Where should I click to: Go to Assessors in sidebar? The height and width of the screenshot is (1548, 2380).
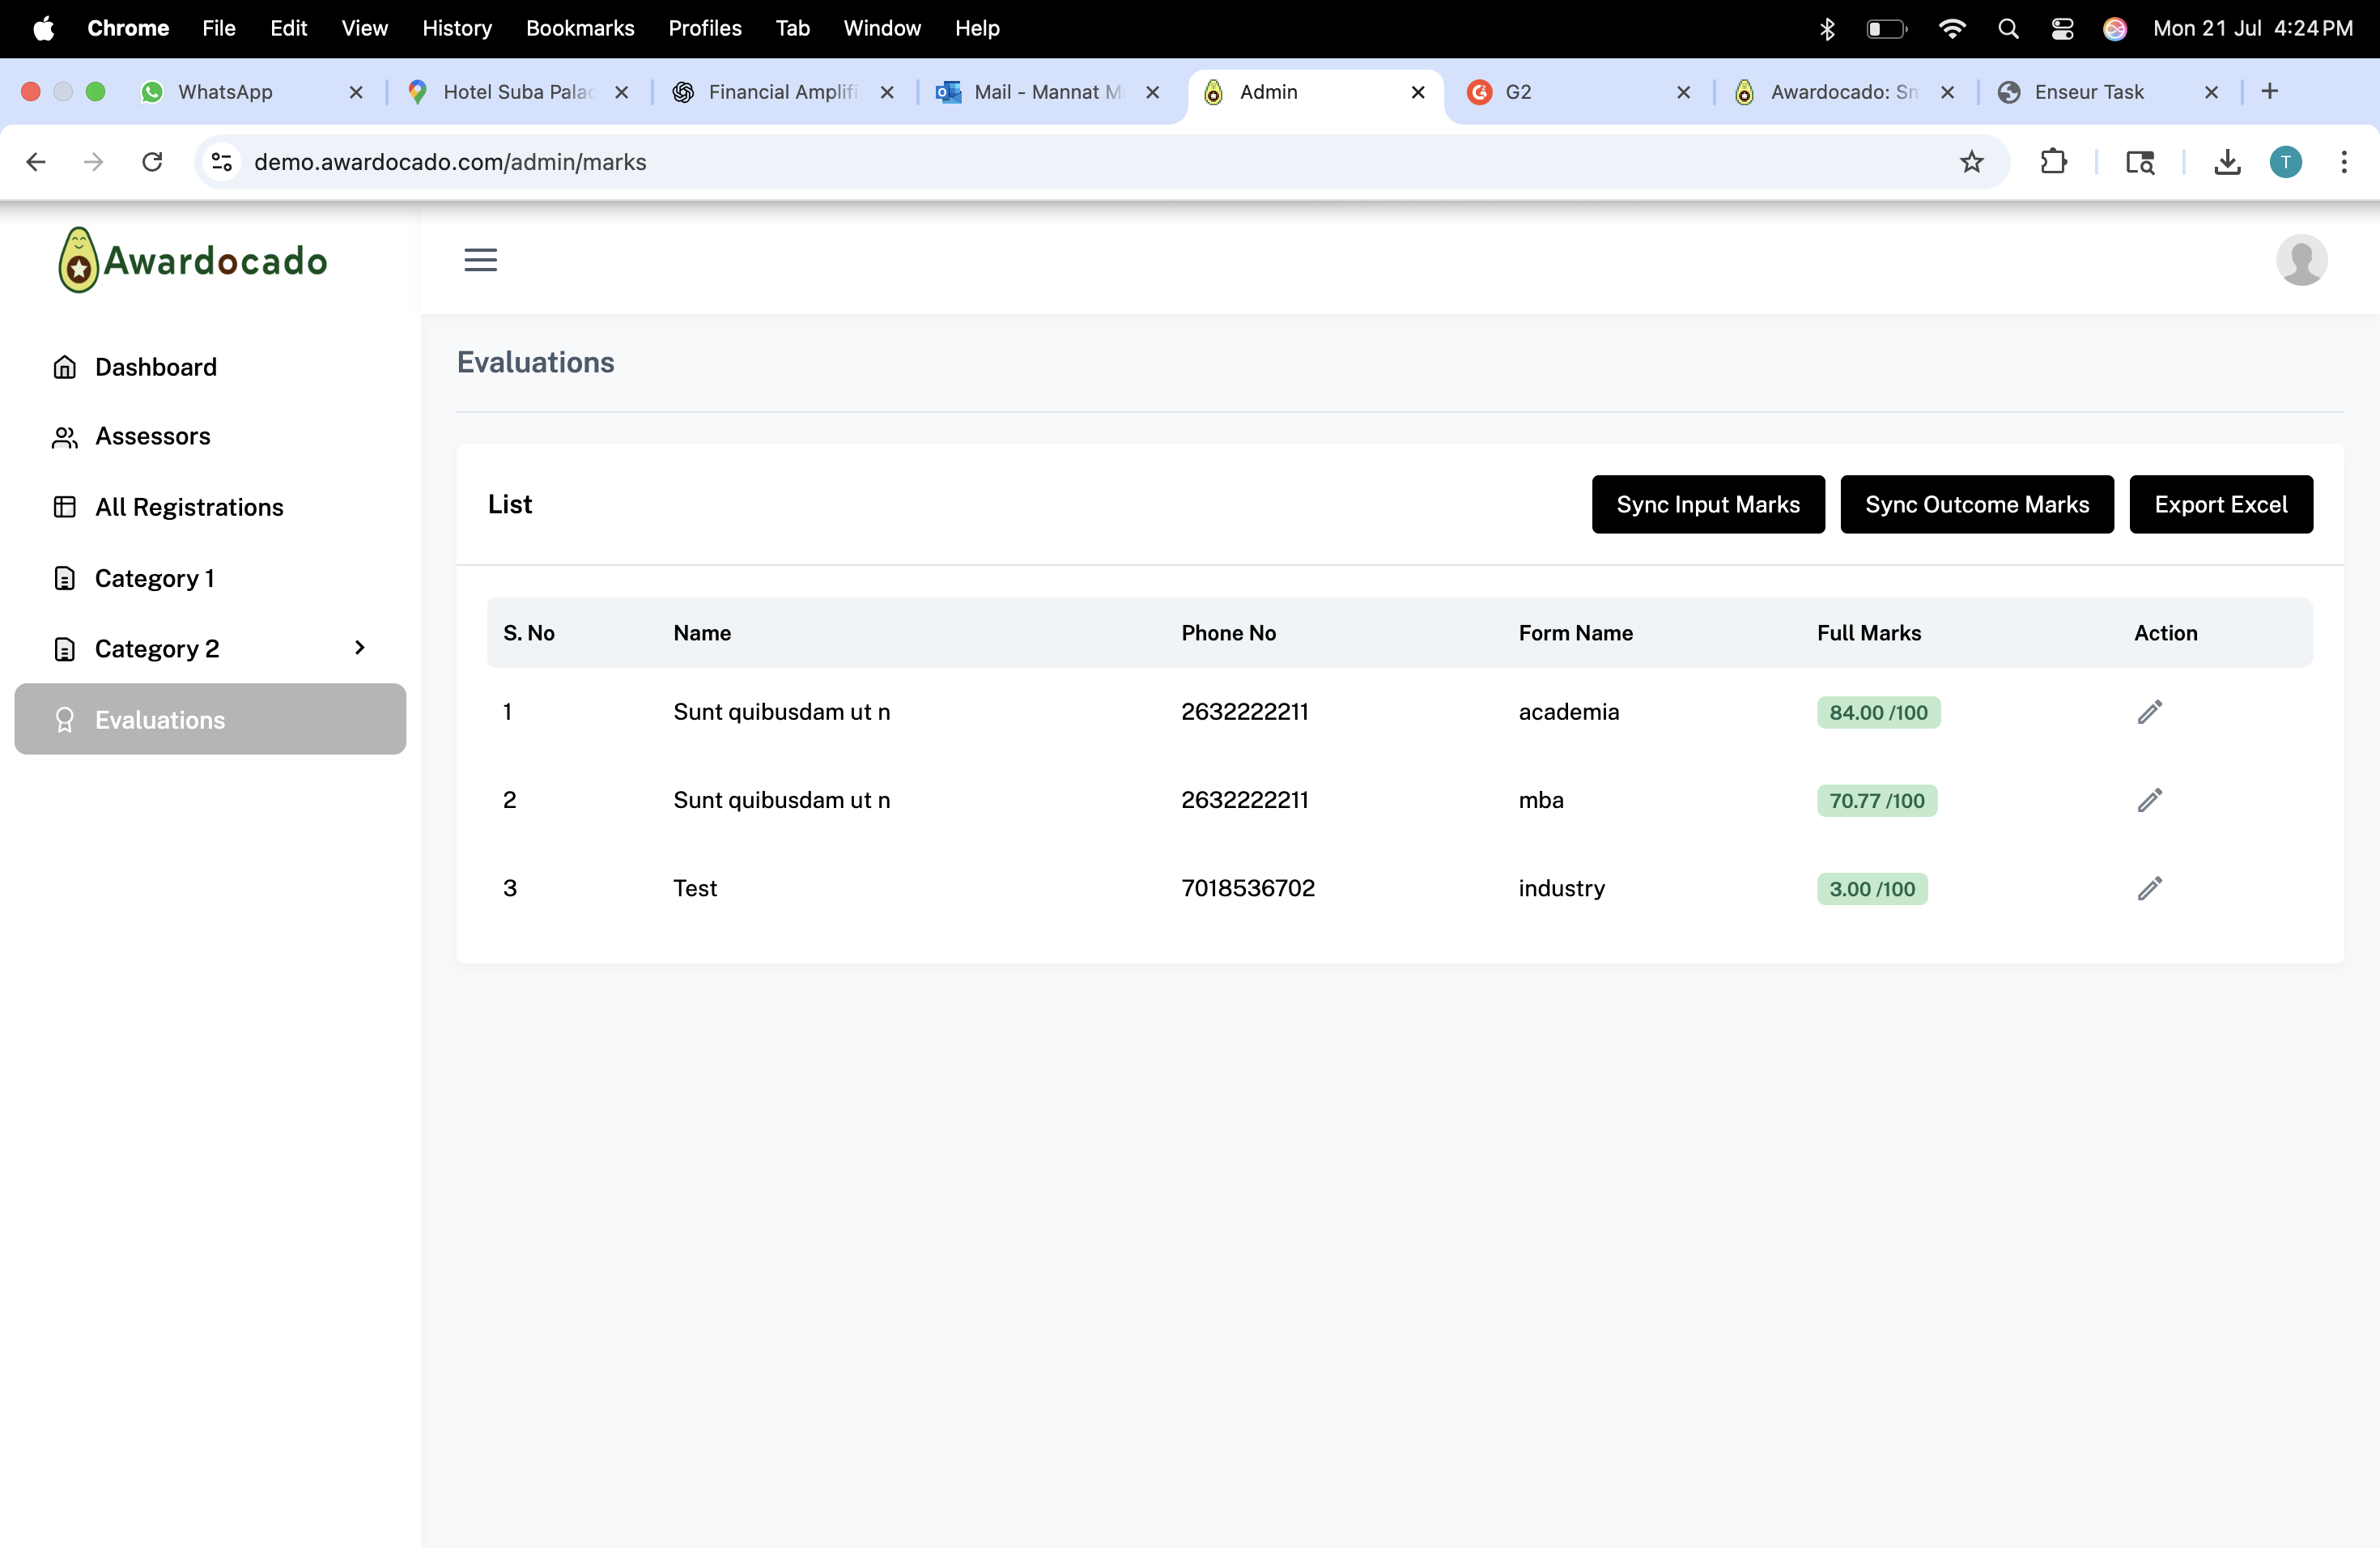[152, 437]
